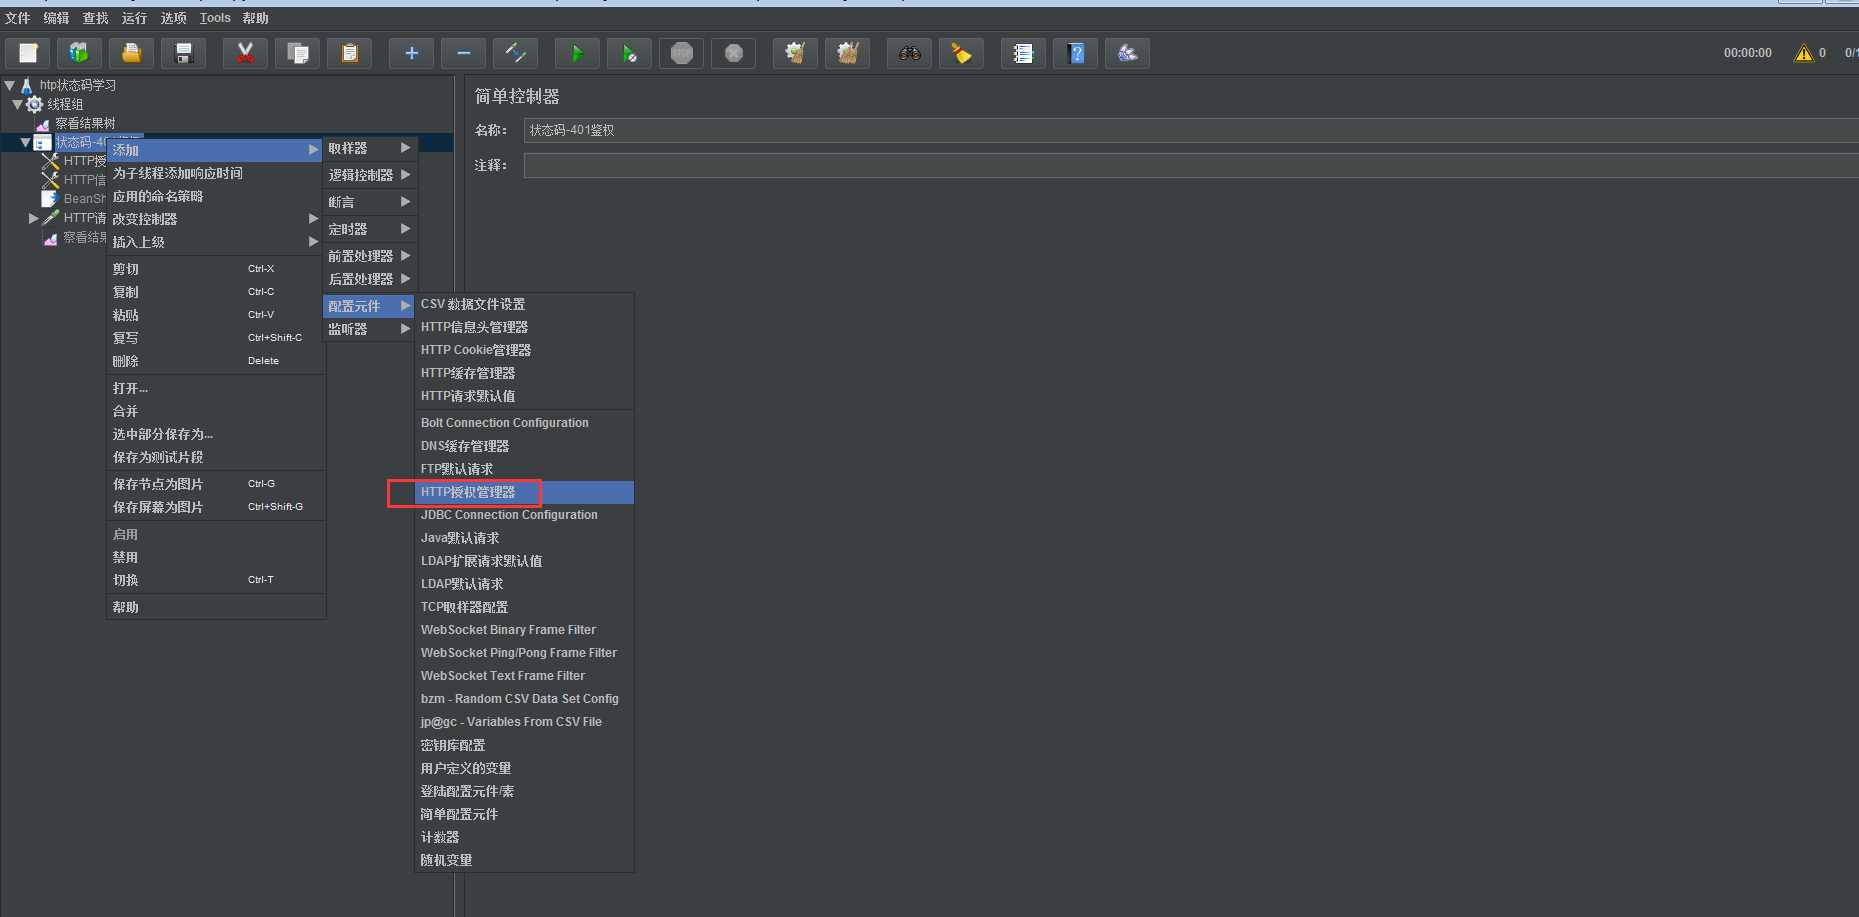Click the New test plan toolbar icon

[28, 53]
